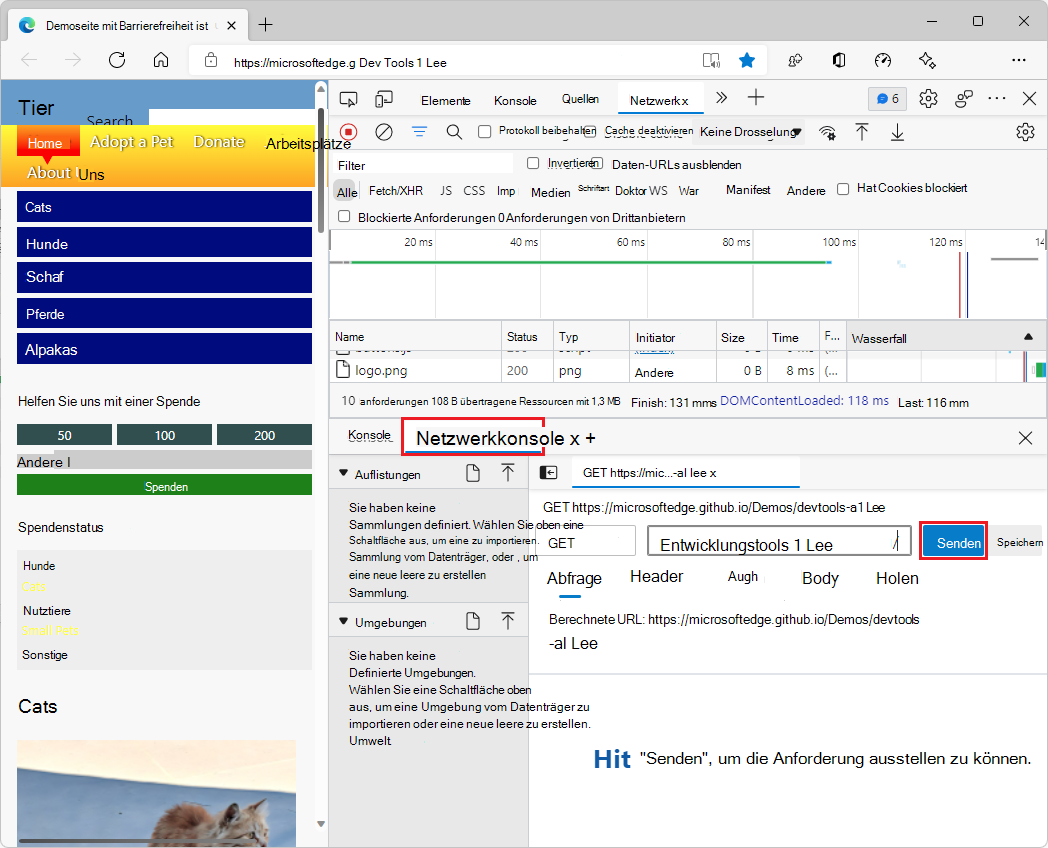This screenshot has width=1048, height=848.
Task: Enable the Protokoll beibehalten checkbox
Action: pos(485,131)
